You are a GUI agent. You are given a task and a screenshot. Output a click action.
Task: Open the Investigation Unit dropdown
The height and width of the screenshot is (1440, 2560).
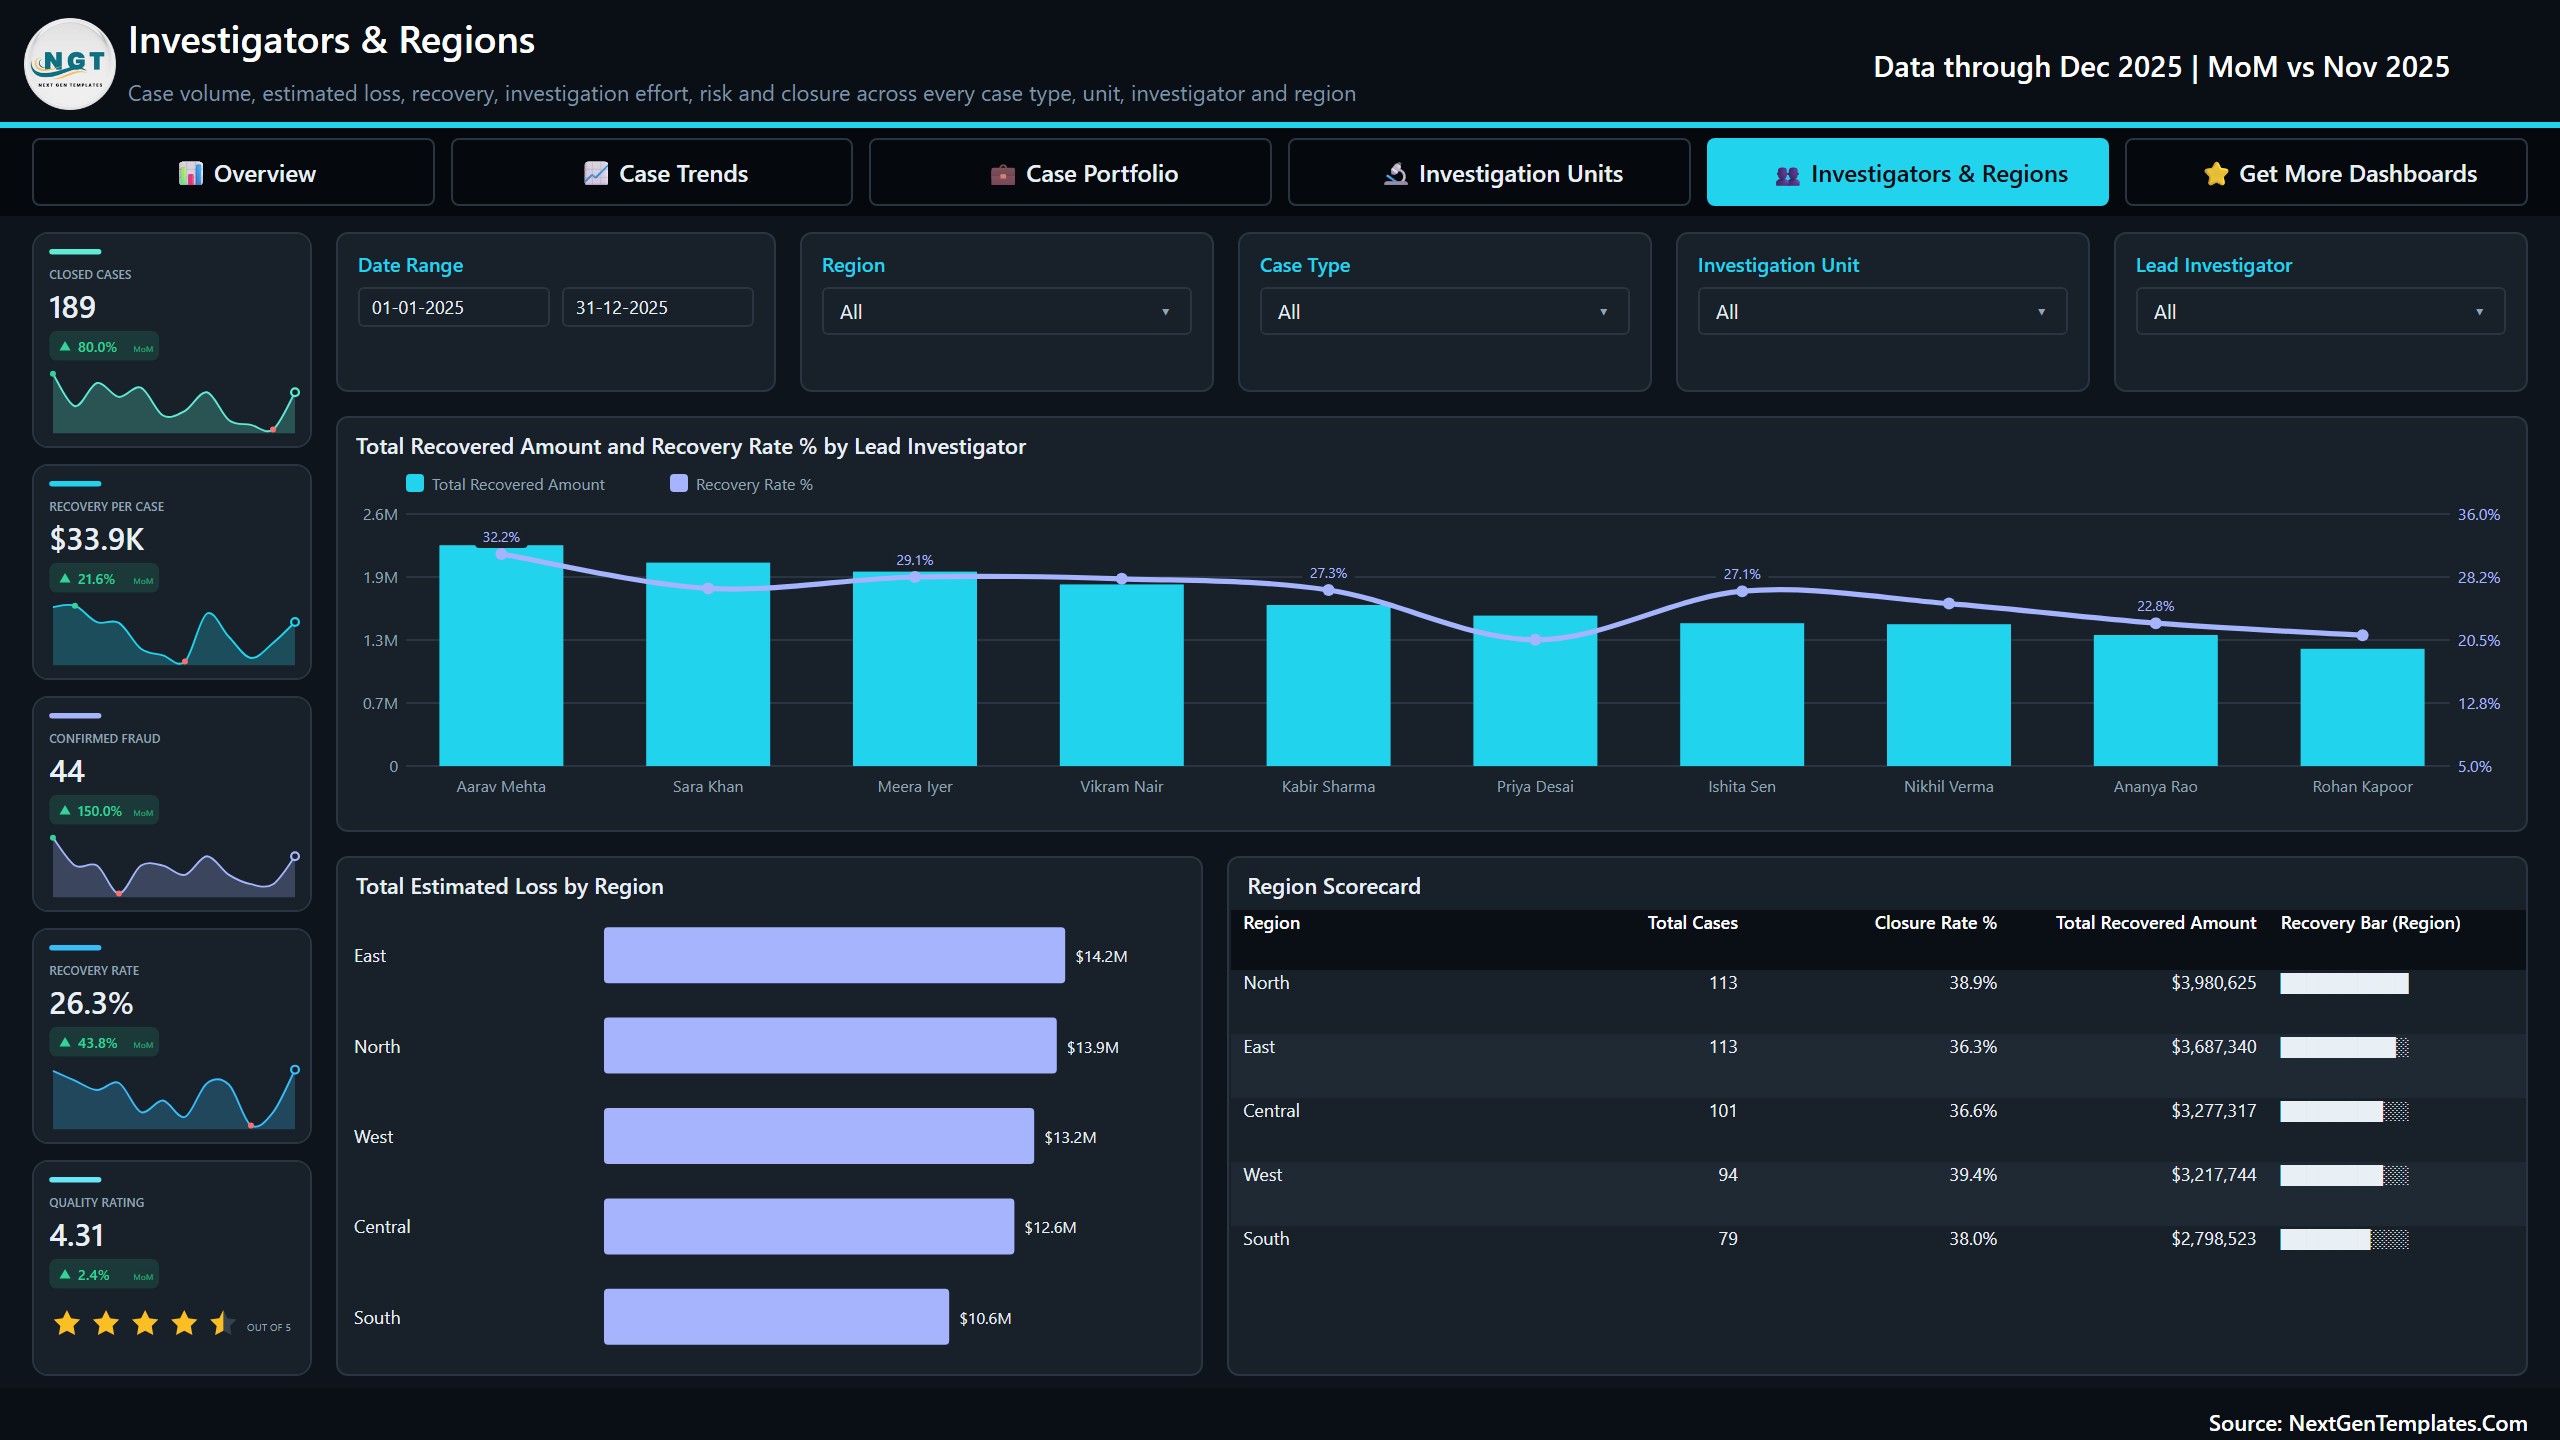click(1883, 312)
